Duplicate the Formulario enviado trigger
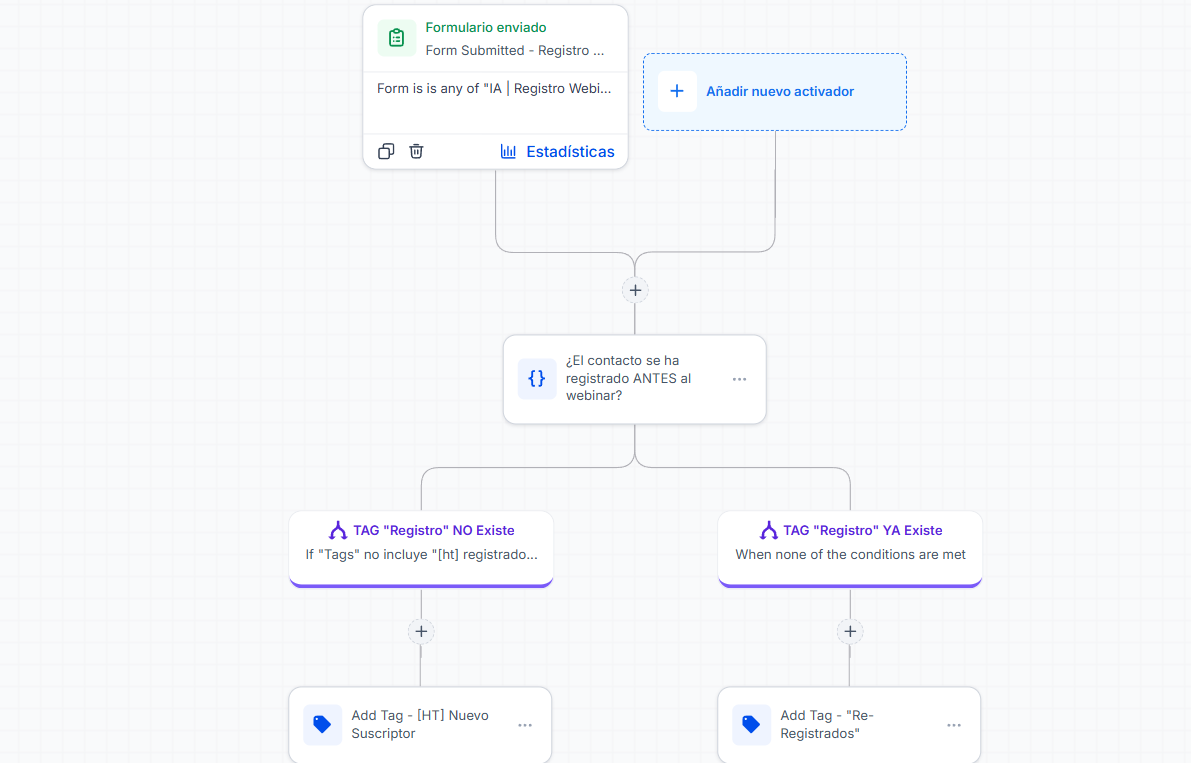This screenshot has width=1191, height=763. [386, 151]
